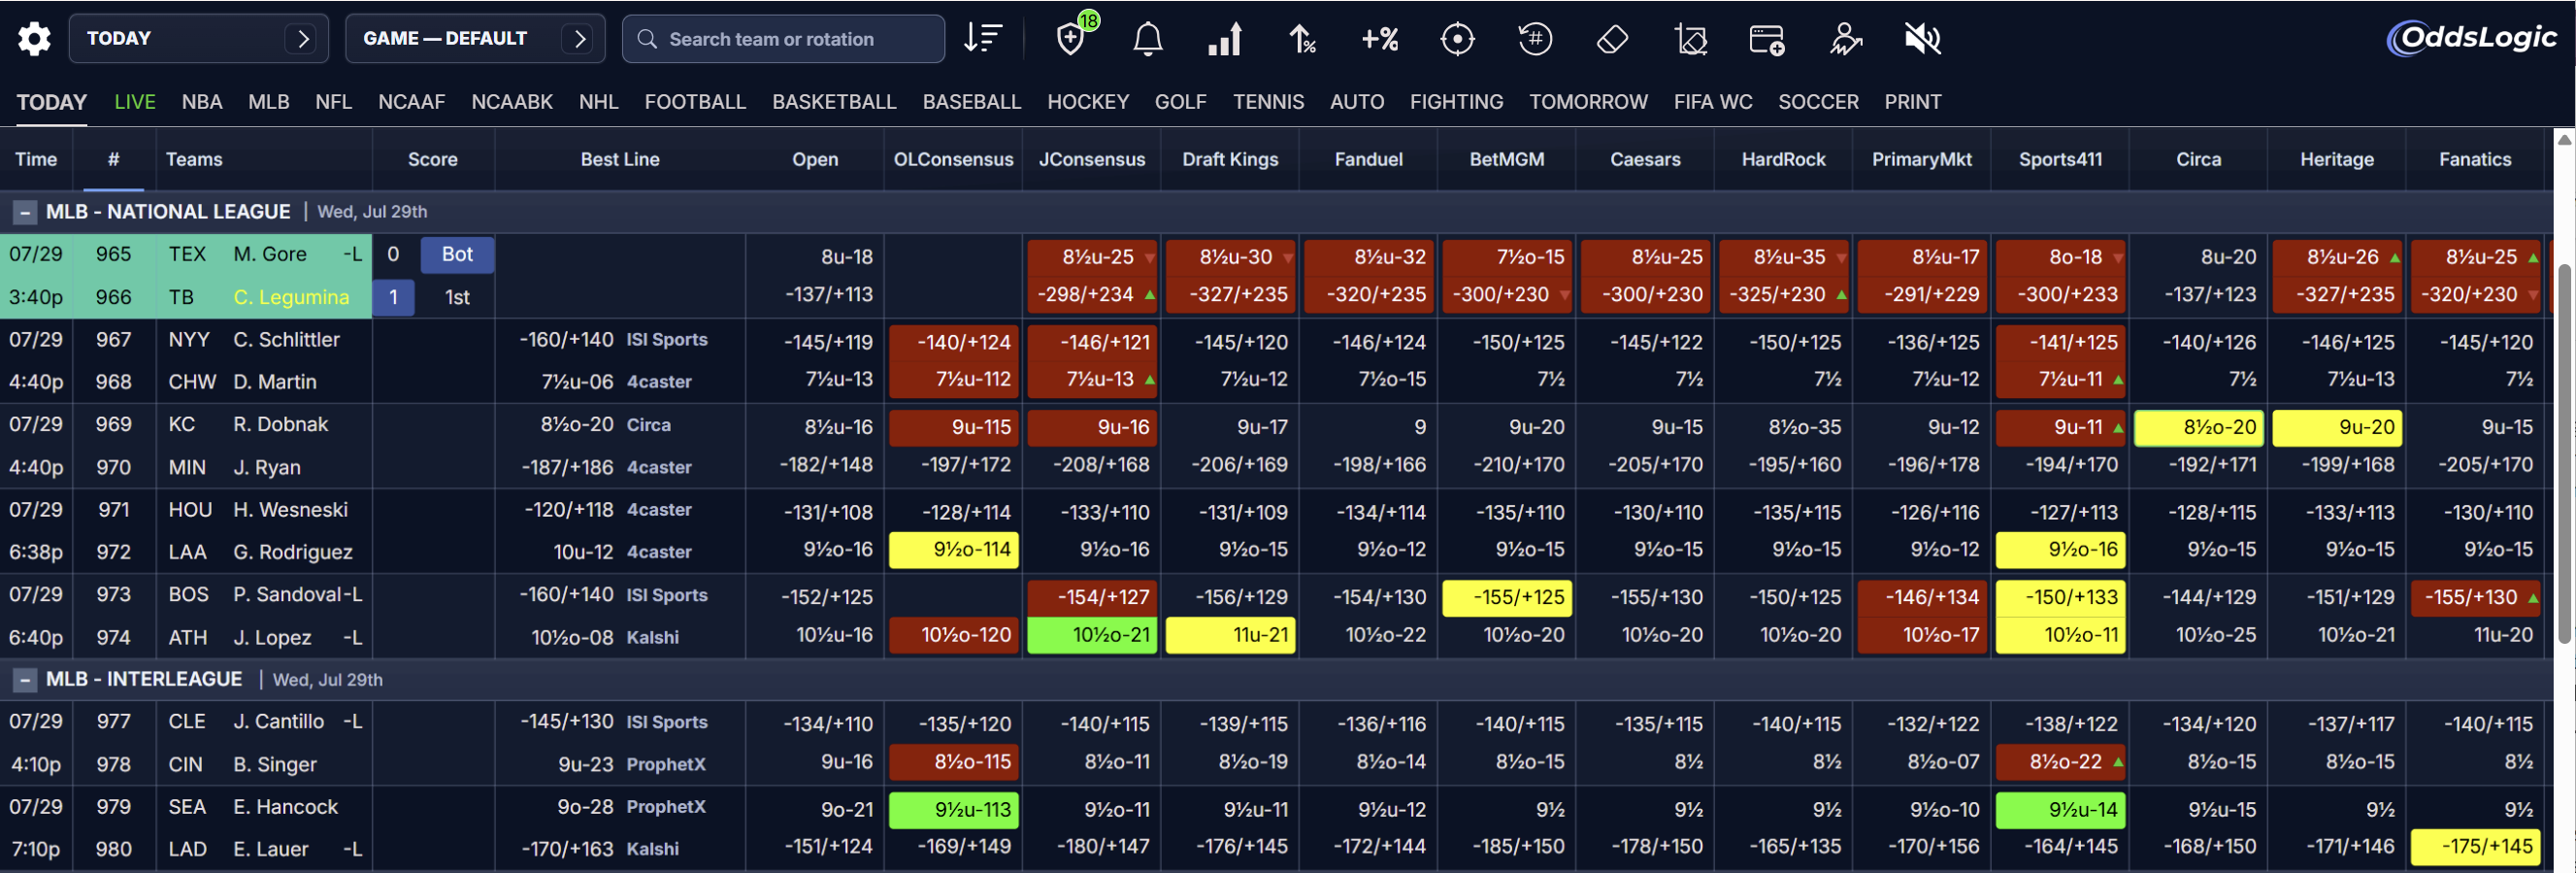Collapse the MLB - INTERLEAGUE section
The width and height of the screenshot is (2576, 873).
point(24,680)
